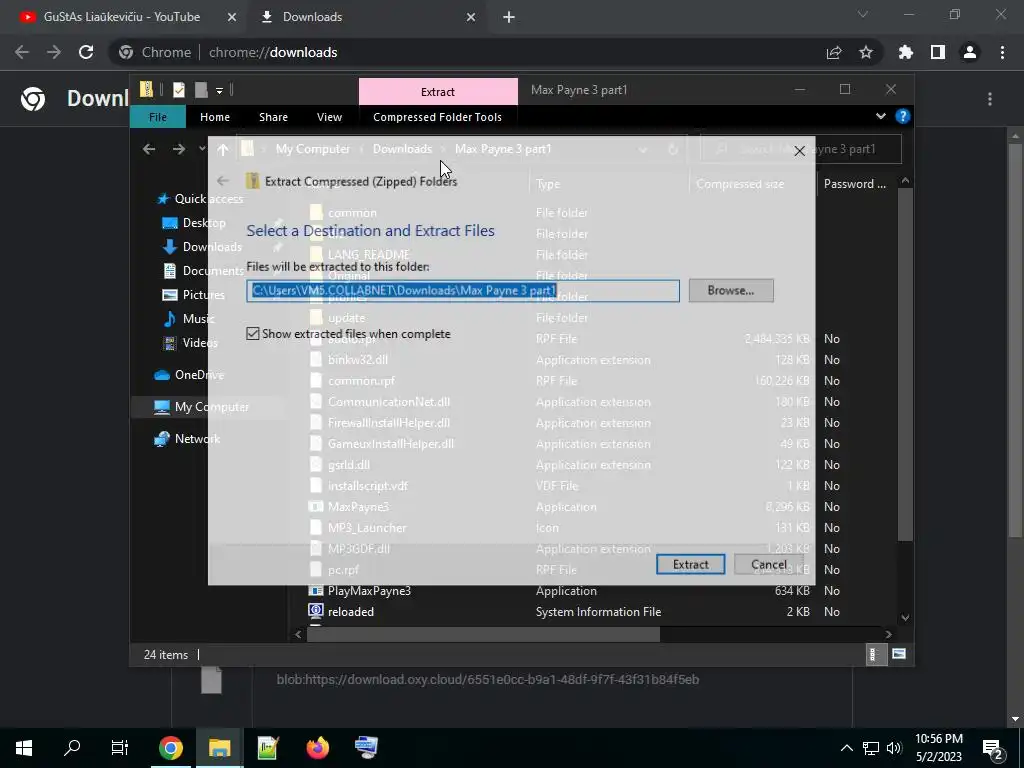The height and width of the screenshot is (768, 1024).
Task: Open Chrome profile avatar icon
Action: click(x=970, y=52)
